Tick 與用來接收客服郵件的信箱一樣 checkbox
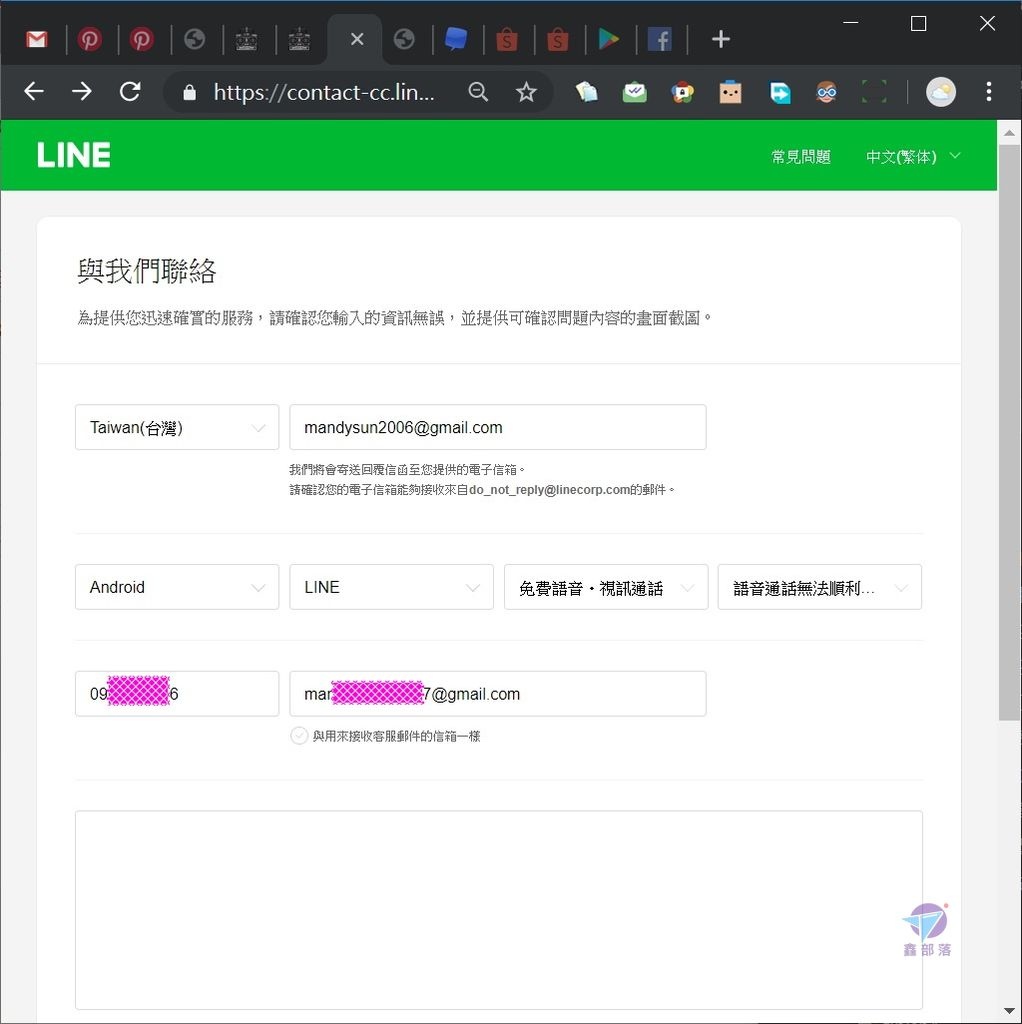 click(299, 736)
